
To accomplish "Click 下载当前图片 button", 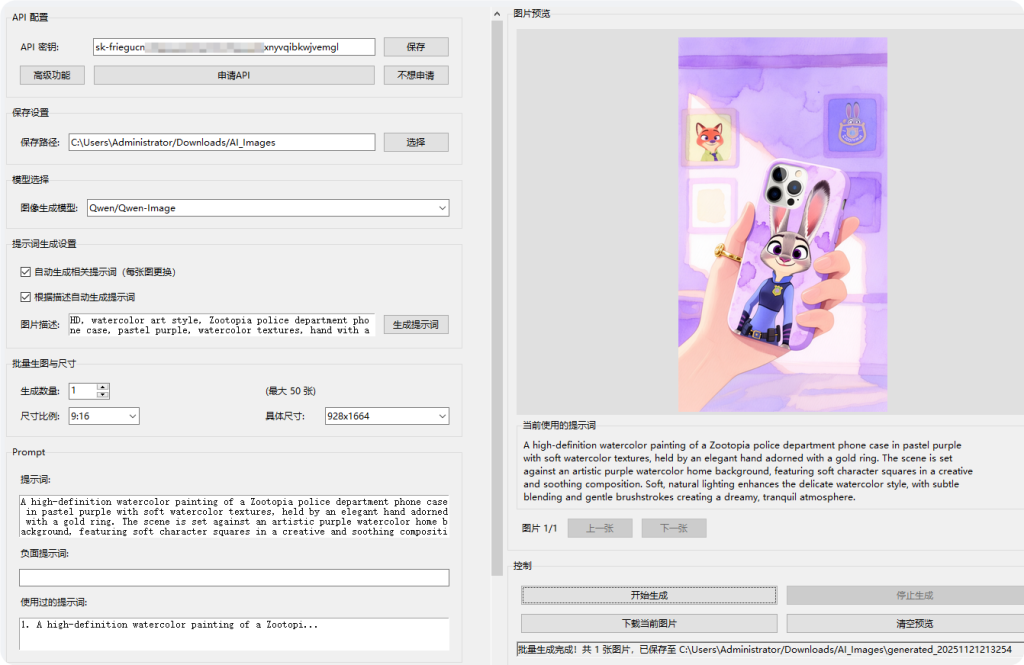I will 648,623.
